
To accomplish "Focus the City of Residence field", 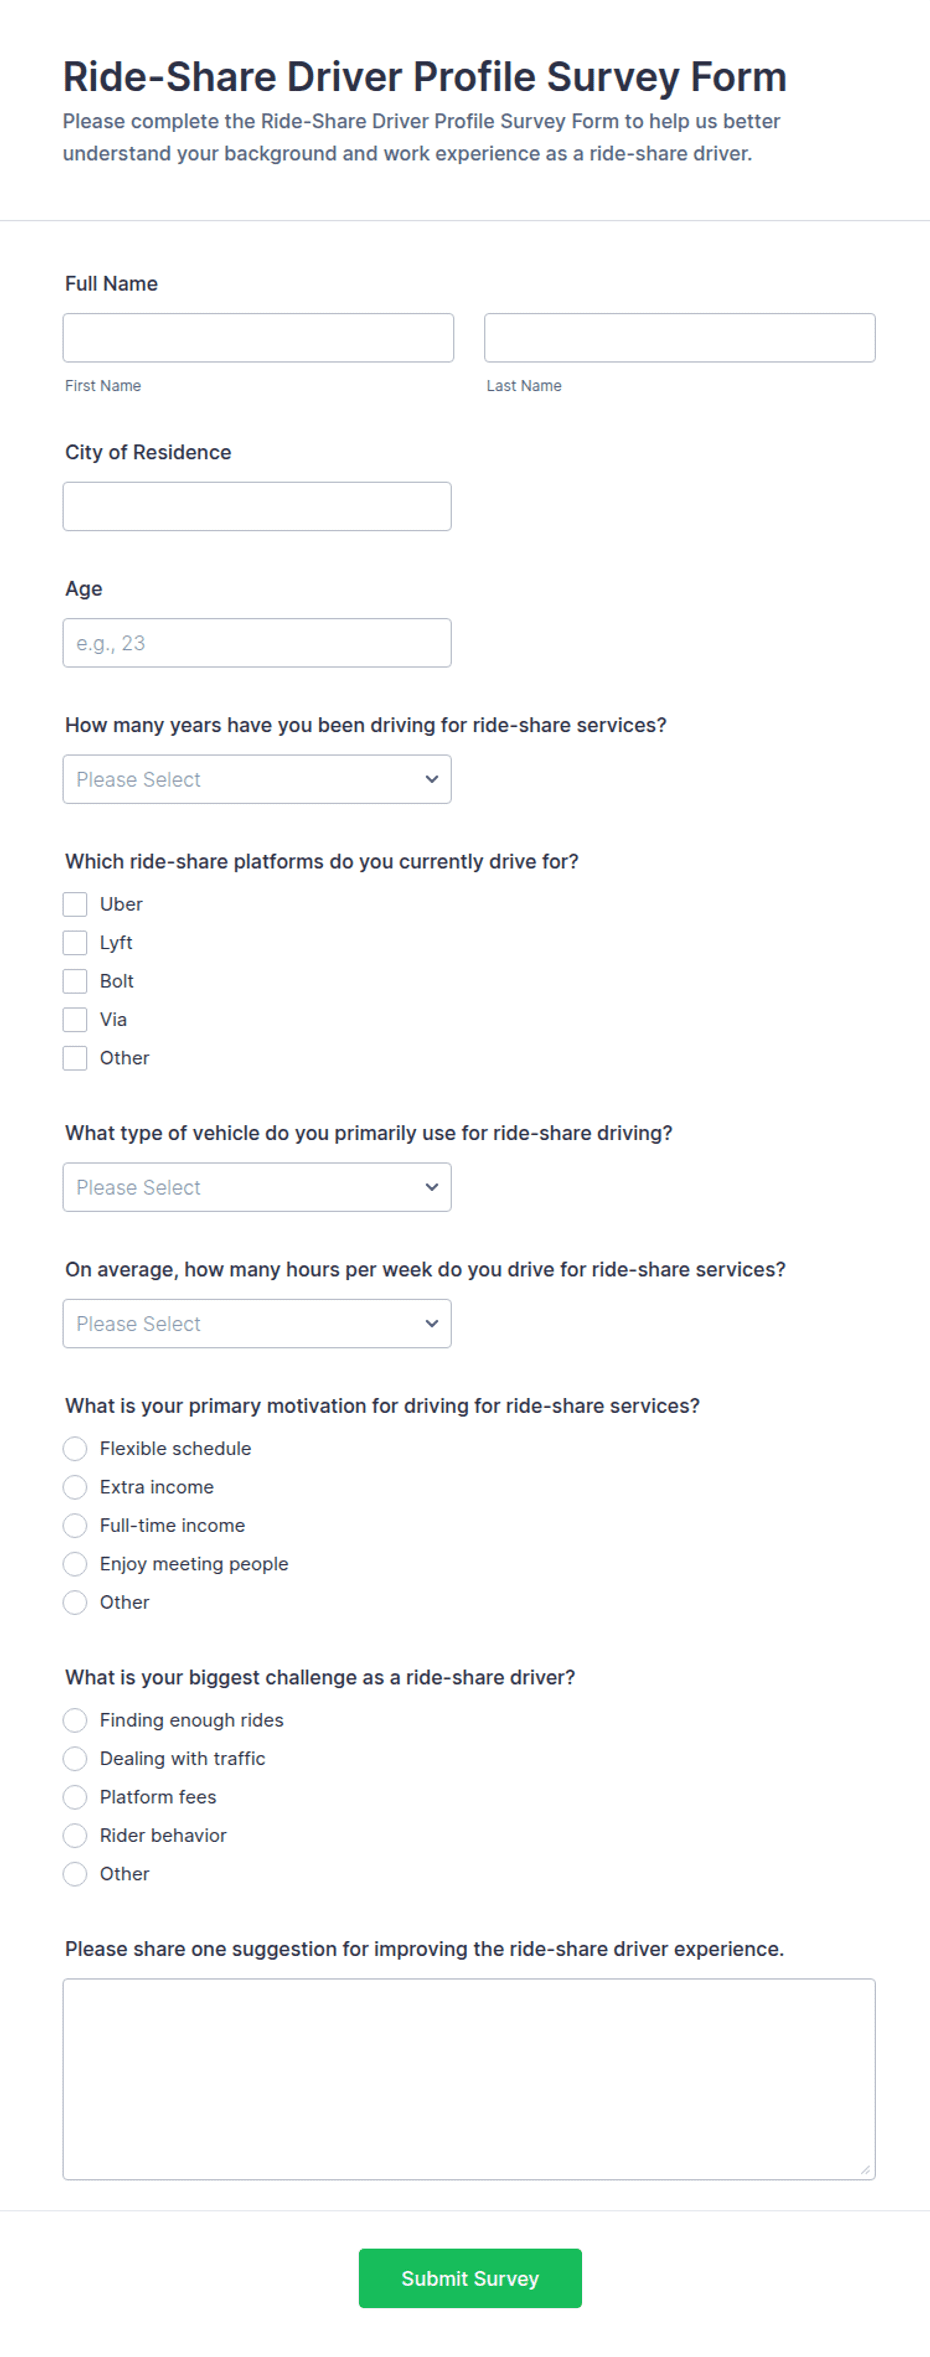I will click(x=257, y=506).
